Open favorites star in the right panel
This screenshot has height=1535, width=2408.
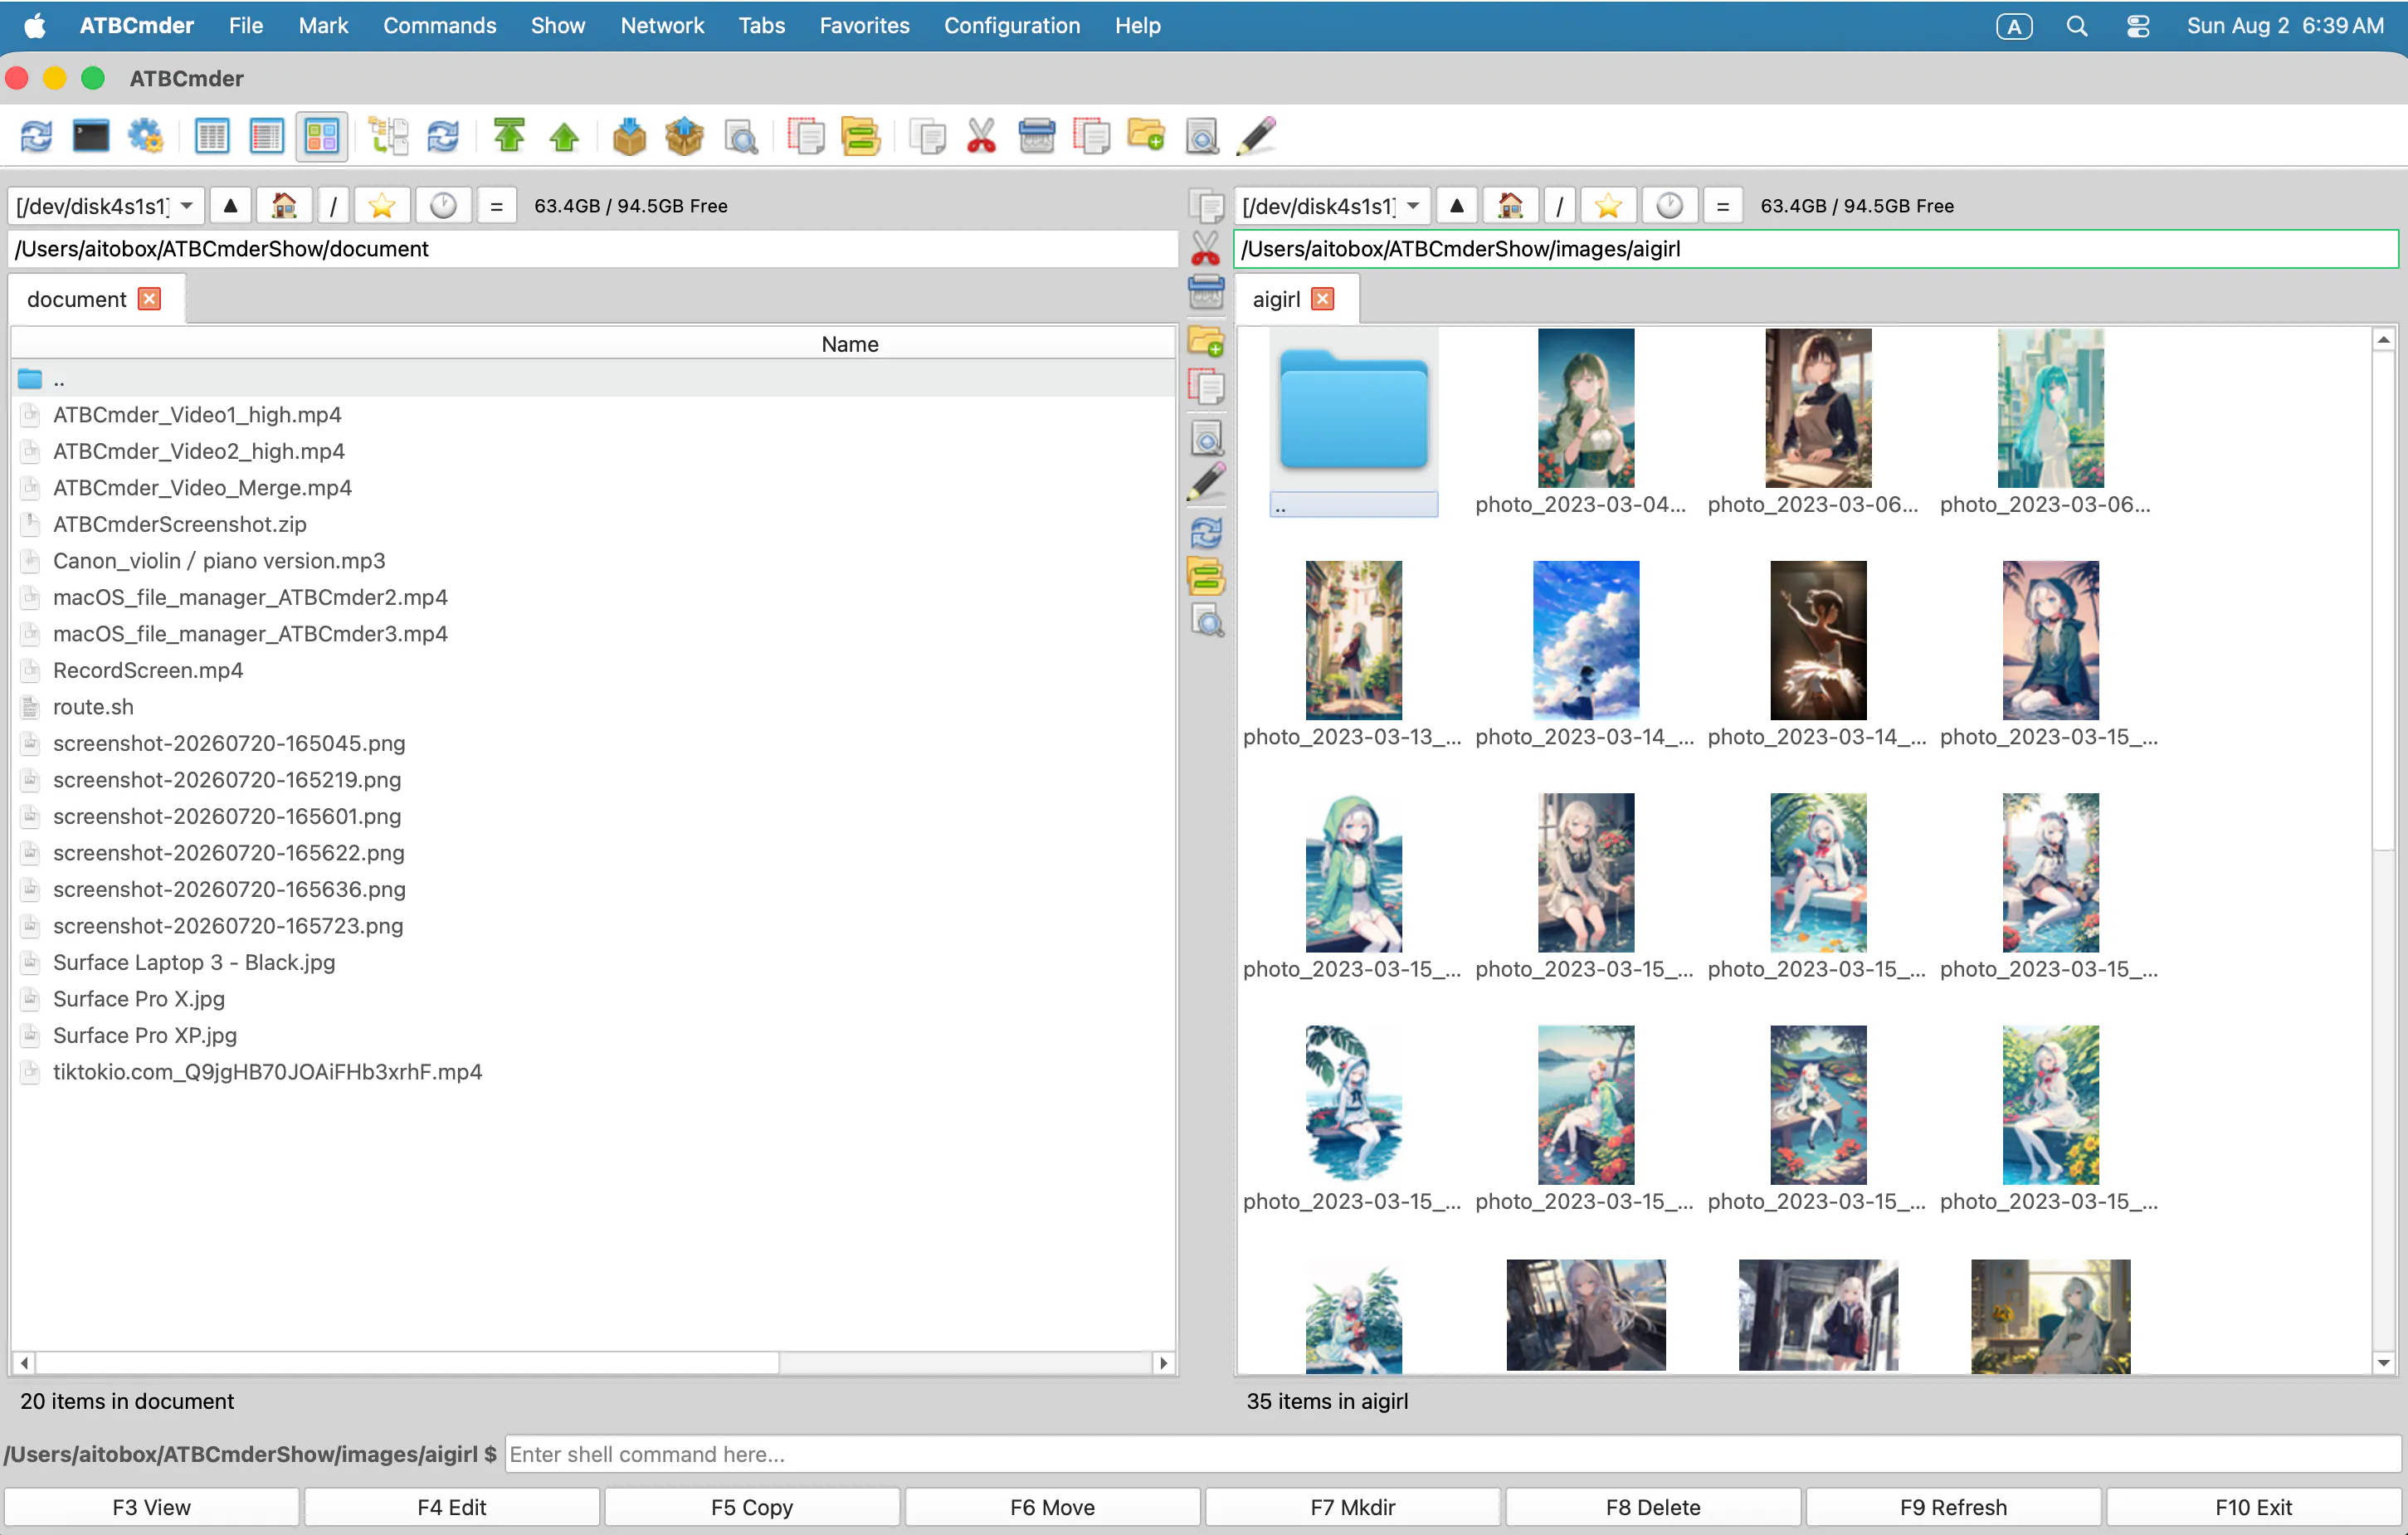point(1608,206)
